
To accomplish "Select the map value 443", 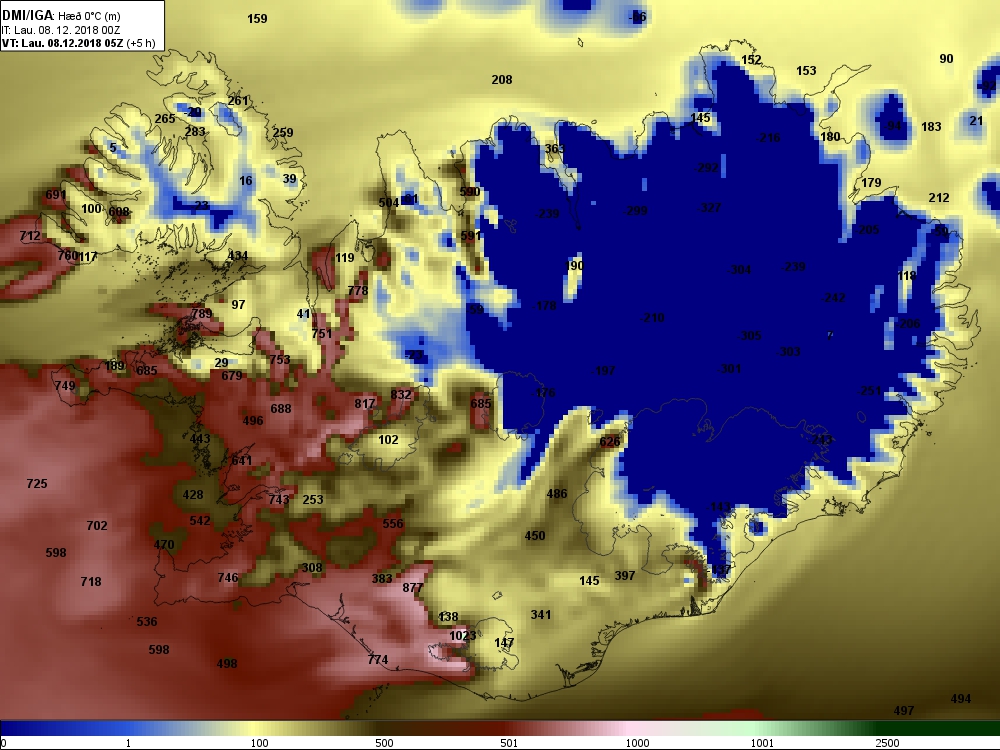I will point(200,439).
